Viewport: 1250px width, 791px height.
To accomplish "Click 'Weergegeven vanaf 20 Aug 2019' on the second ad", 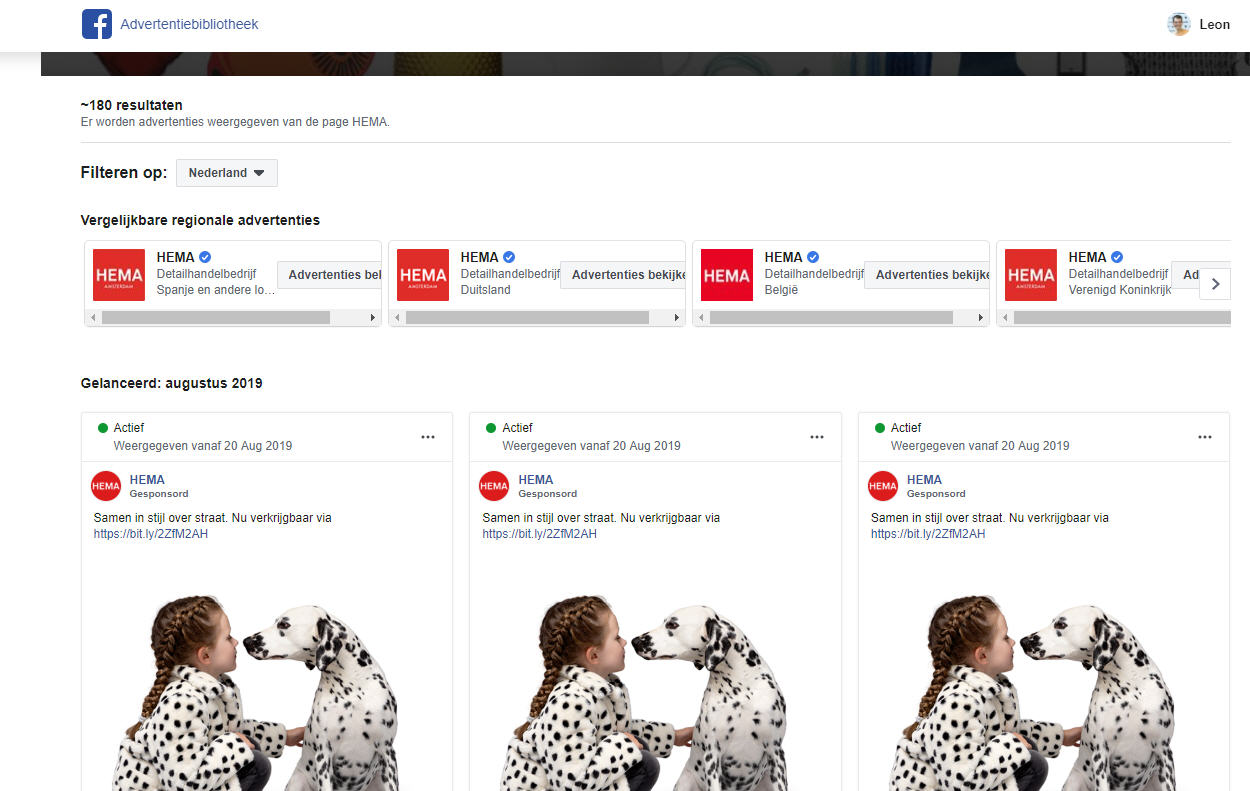I will [x=592, y=446].
